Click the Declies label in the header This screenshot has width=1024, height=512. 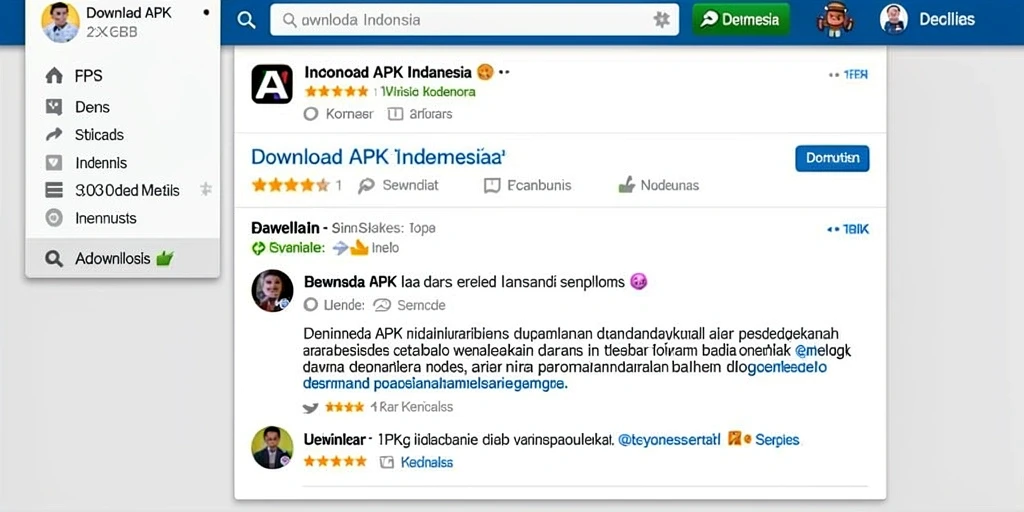pos(947,20)
